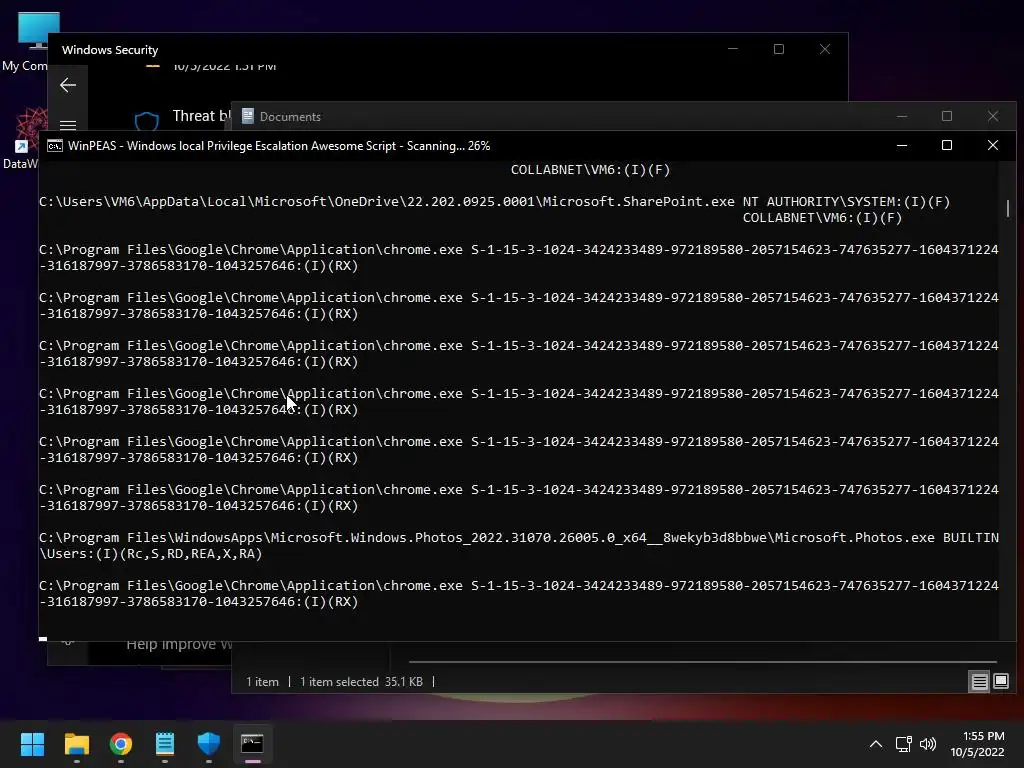
Task: Click the Microsoft.Photos.exe path line
Action: coord(519,537)
